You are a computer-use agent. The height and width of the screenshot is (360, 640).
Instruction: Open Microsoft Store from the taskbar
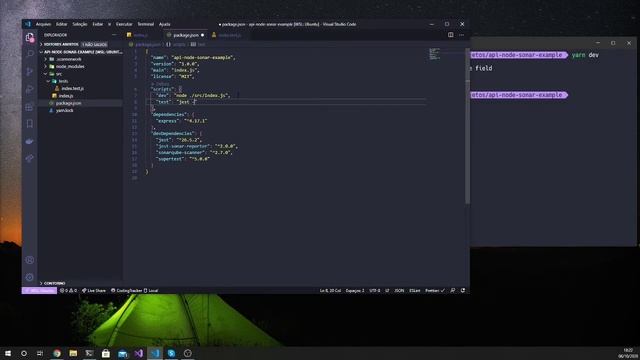pyautogui.click(x=106, y=353)
